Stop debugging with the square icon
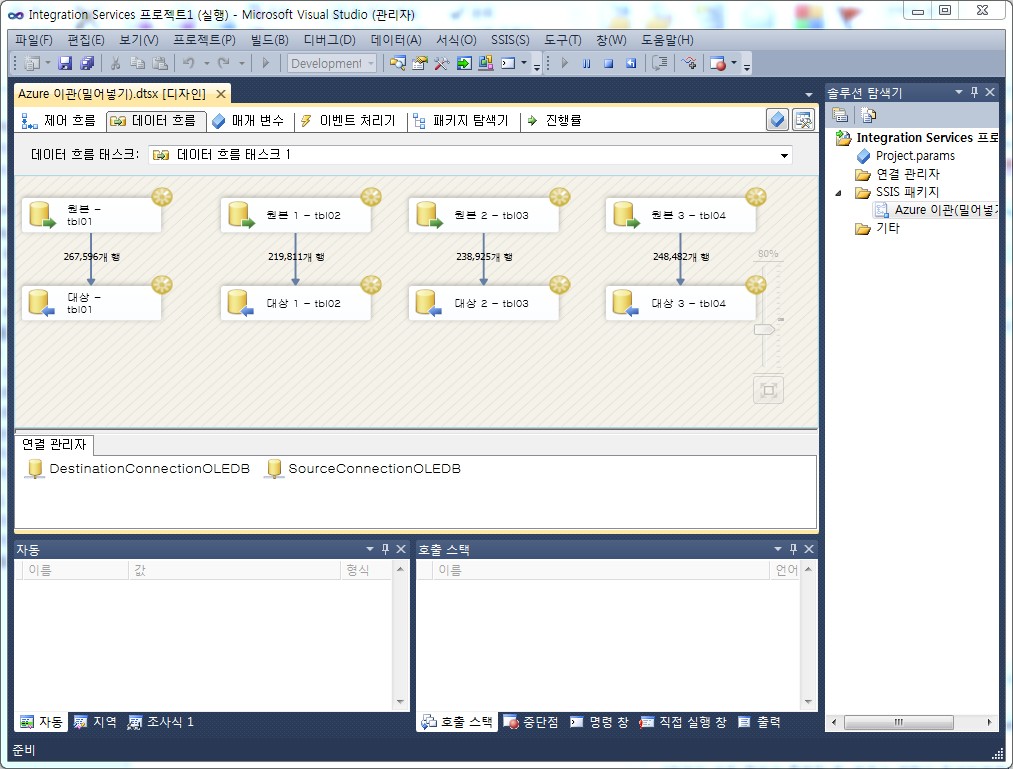Screen dimensions: 1013x769 609,63
